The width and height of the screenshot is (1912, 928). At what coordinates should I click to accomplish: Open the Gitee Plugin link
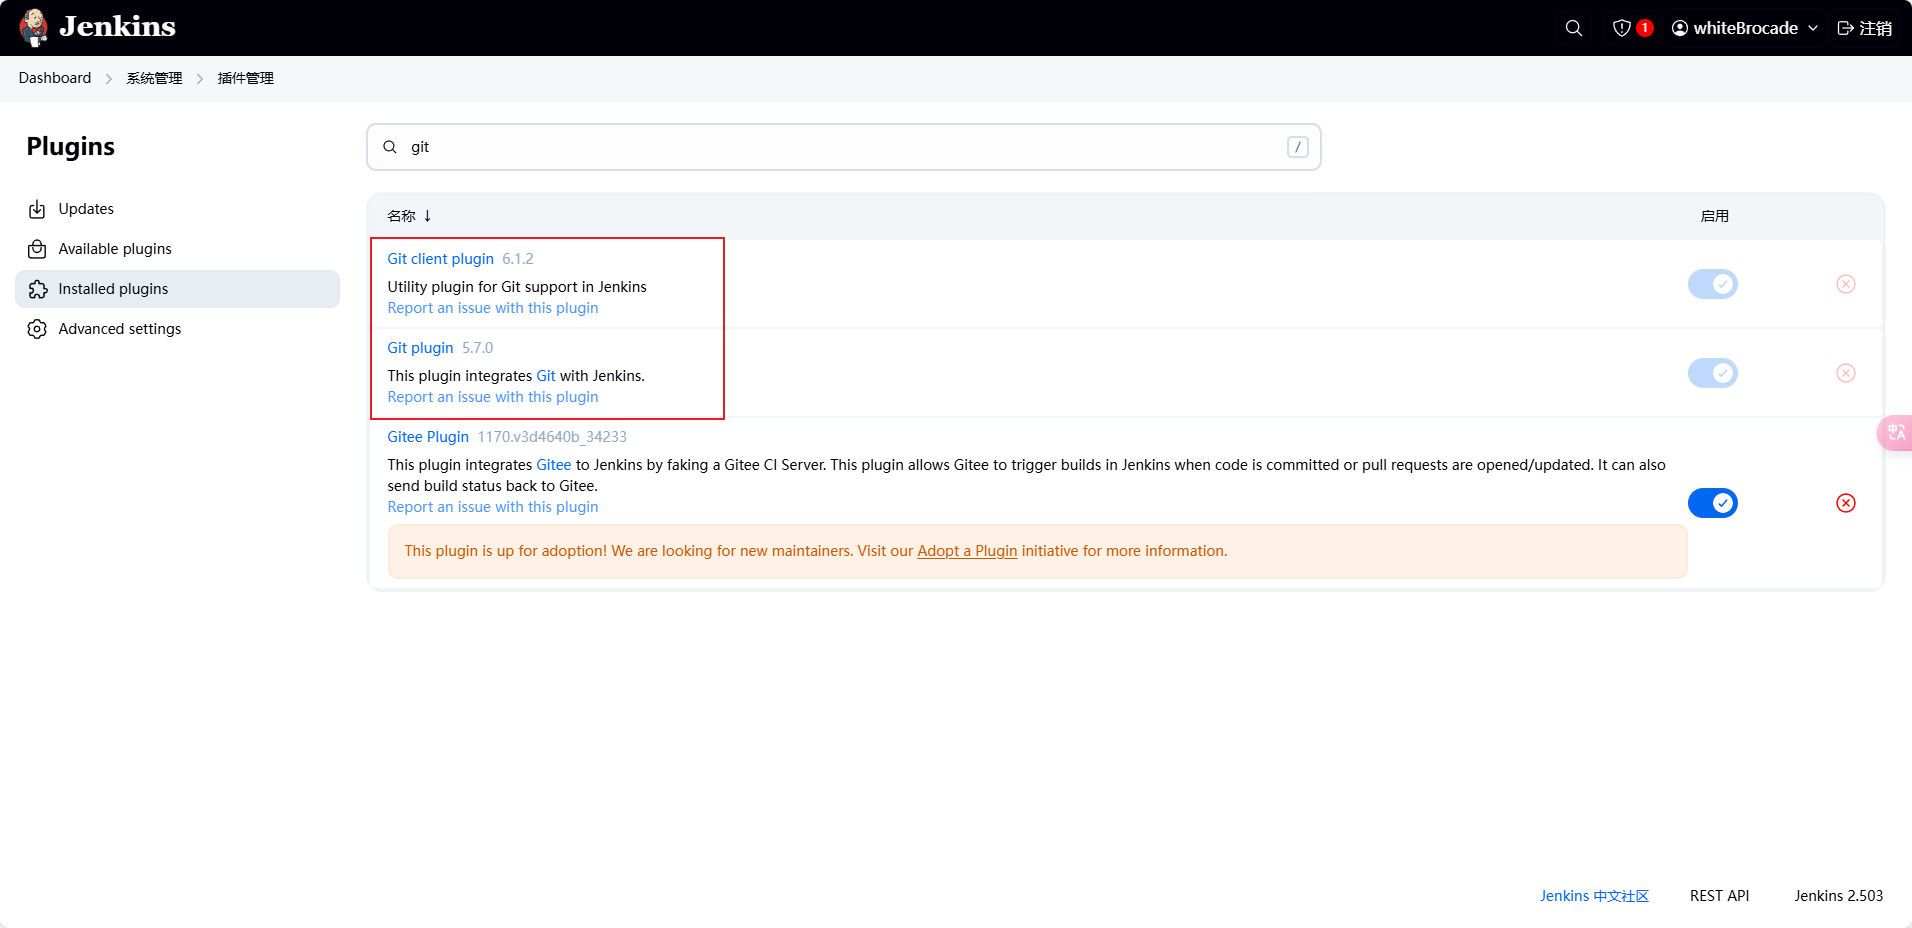(x=428, y=437)
